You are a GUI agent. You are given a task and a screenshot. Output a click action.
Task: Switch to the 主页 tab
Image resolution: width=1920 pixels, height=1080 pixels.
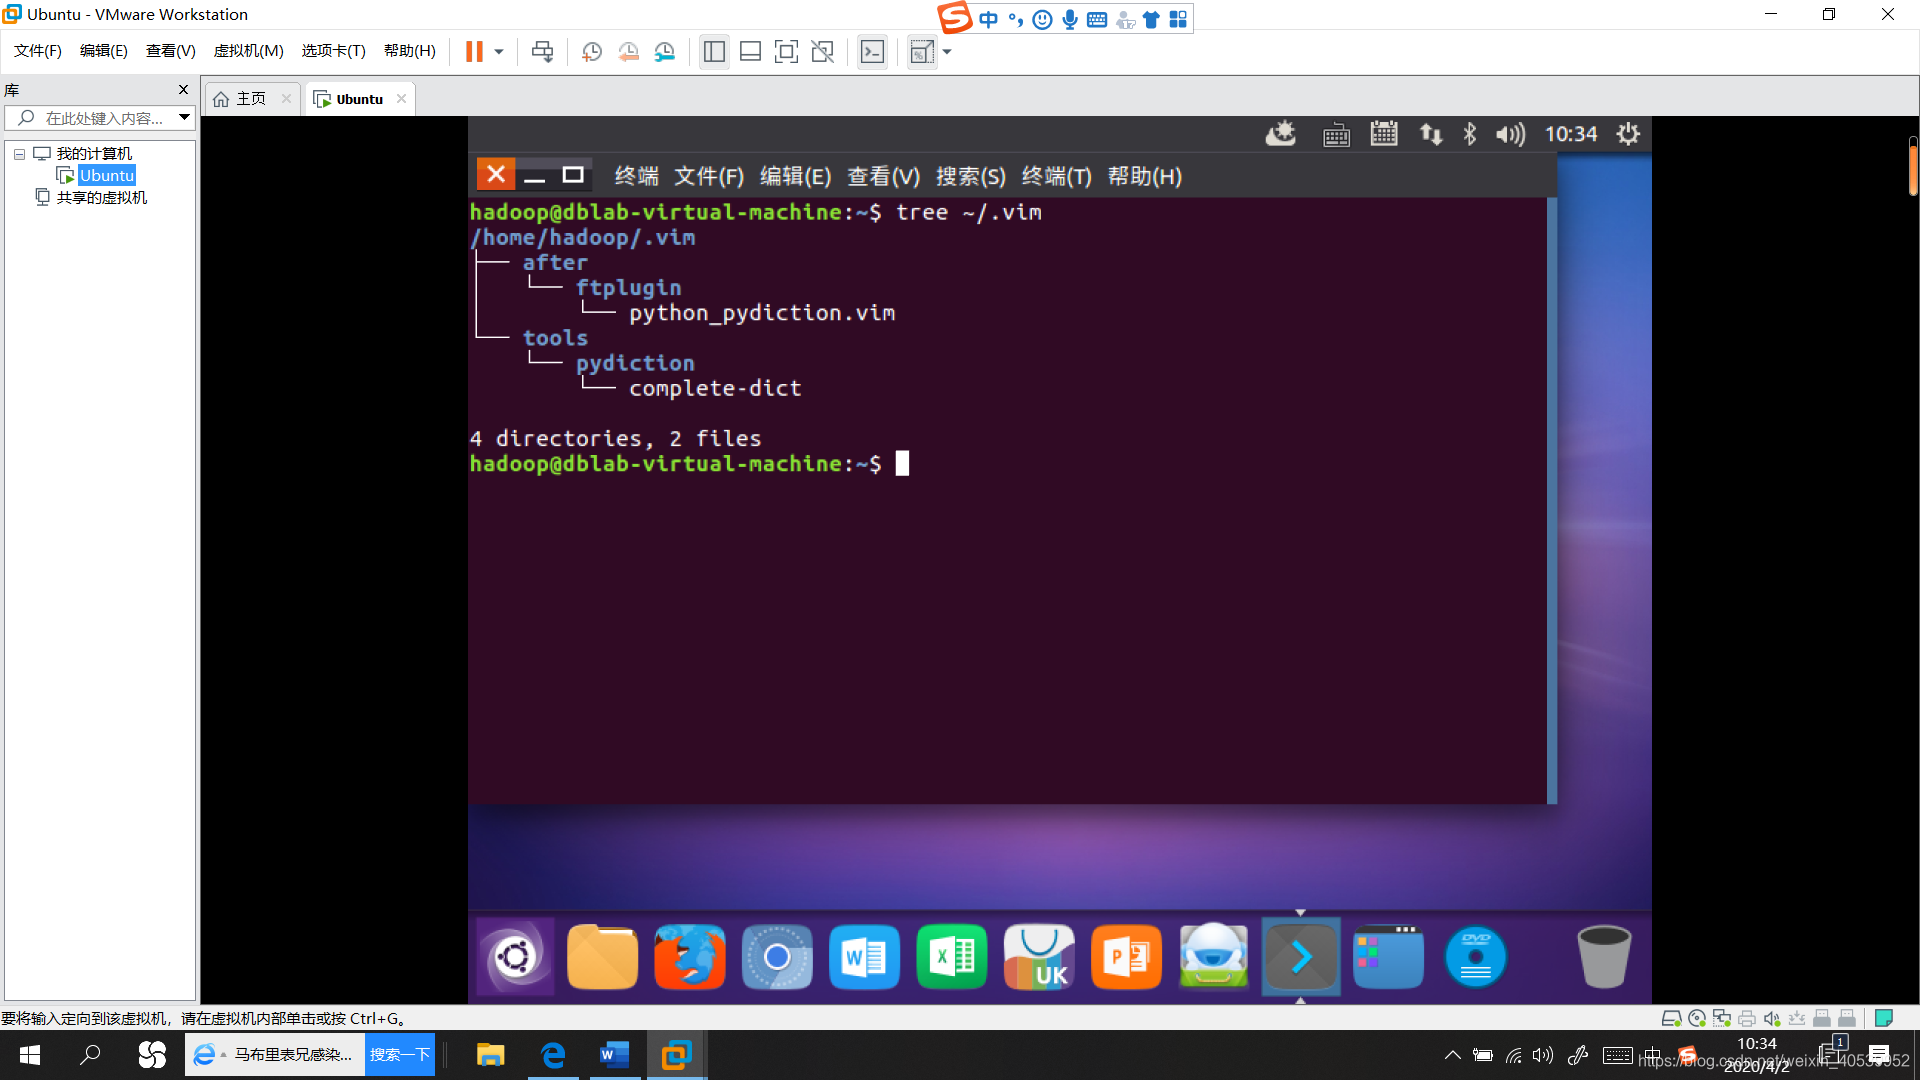(x=251, y=98)
